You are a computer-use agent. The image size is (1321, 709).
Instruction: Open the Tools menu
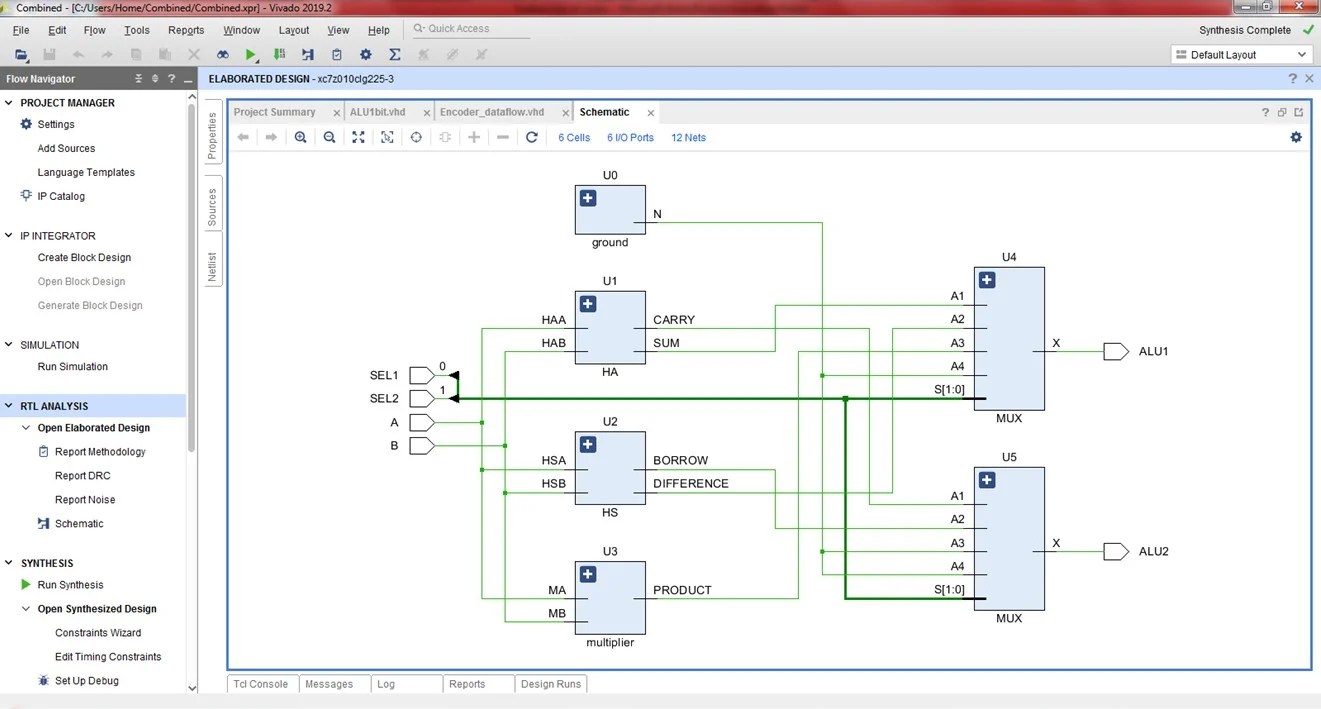pos(136,30)
